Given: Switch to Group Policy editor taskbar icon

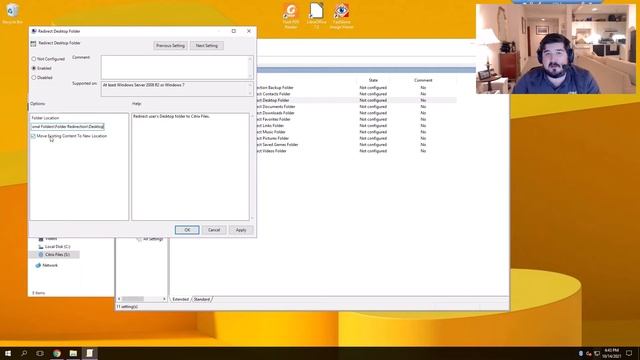Looking at the screenshot, I should pyautogui.click(x=89, y=353).
